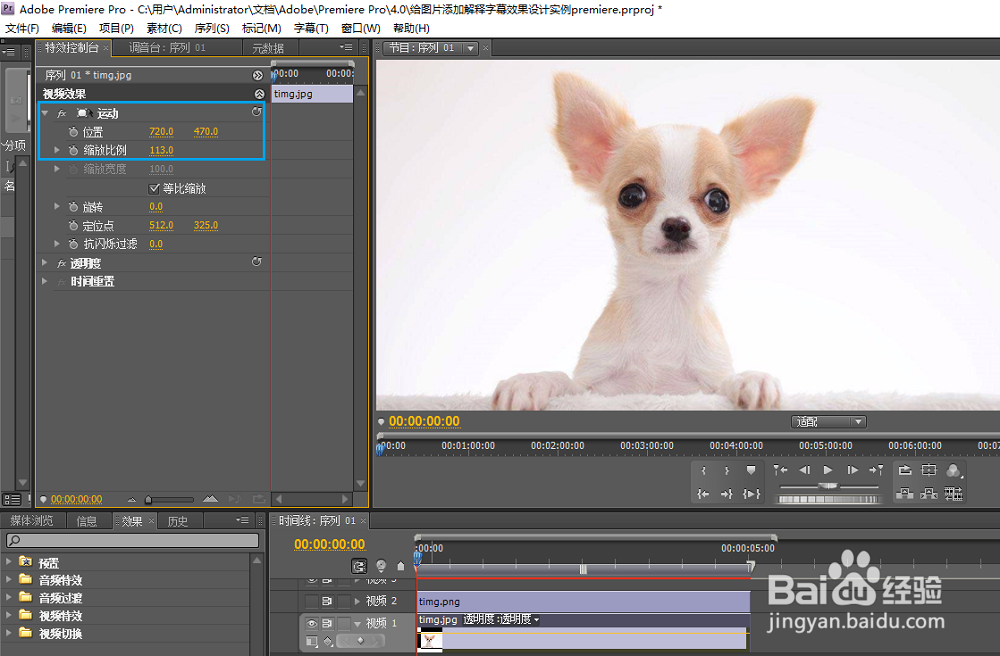Switch to 元数据 tab

click(268, 48)
